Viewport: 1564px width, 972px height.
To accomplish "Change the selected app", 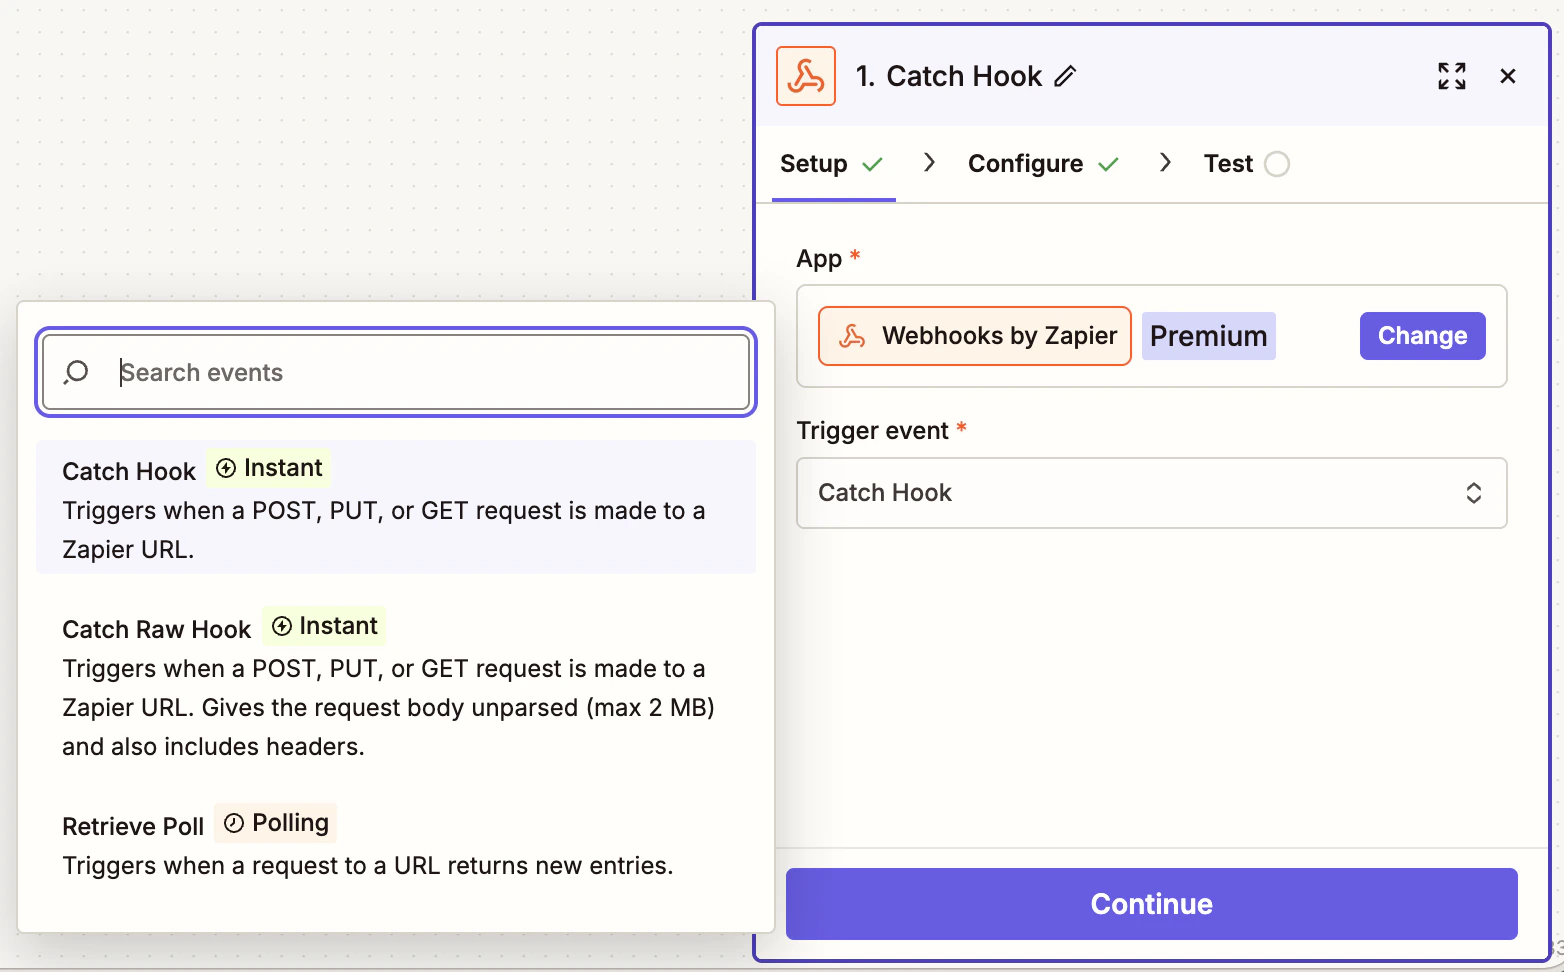I will click(1423, 336).
